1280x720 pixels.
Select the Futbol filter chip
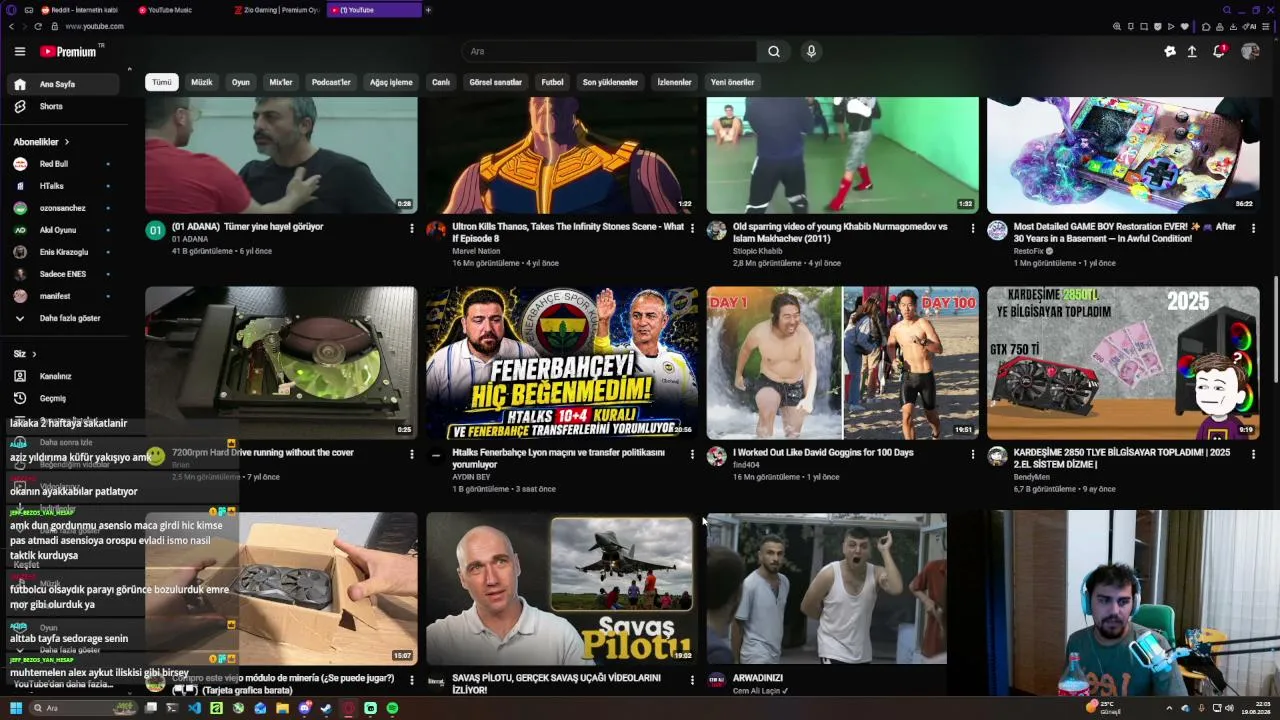[x=553, y=82]
